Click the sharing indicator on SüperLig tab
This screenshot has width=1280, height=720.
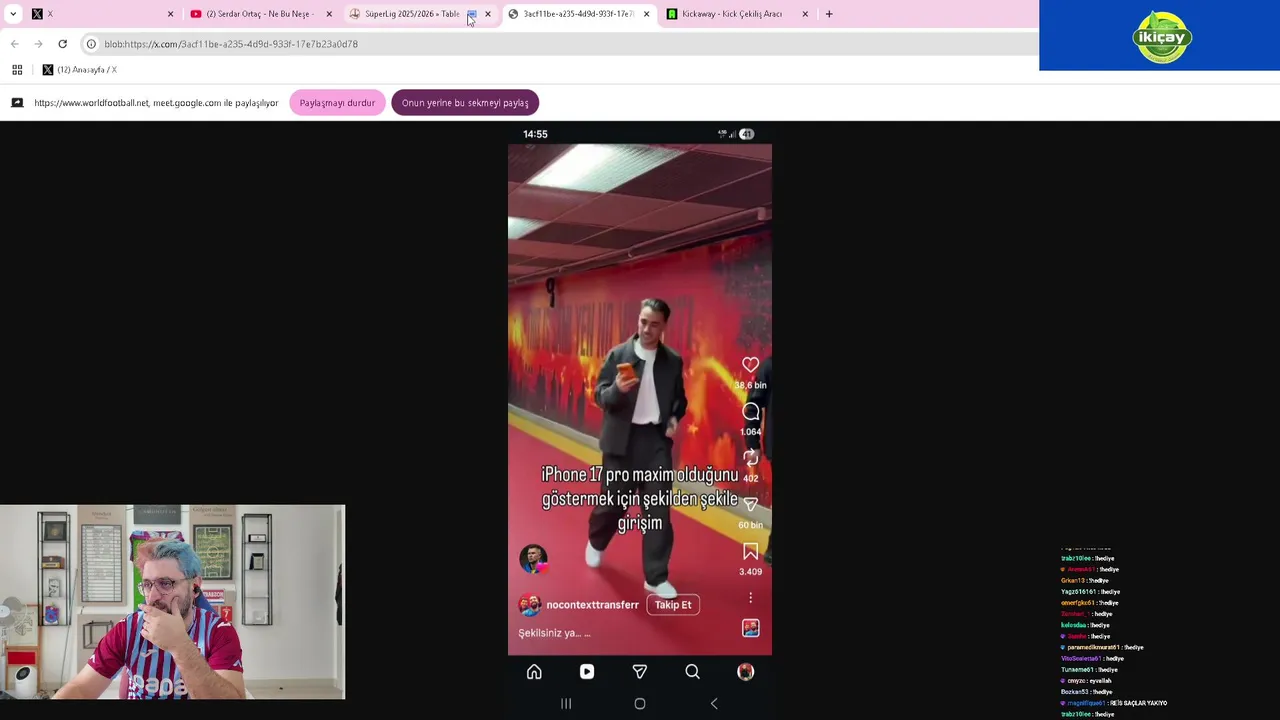(x=472, y=14)
